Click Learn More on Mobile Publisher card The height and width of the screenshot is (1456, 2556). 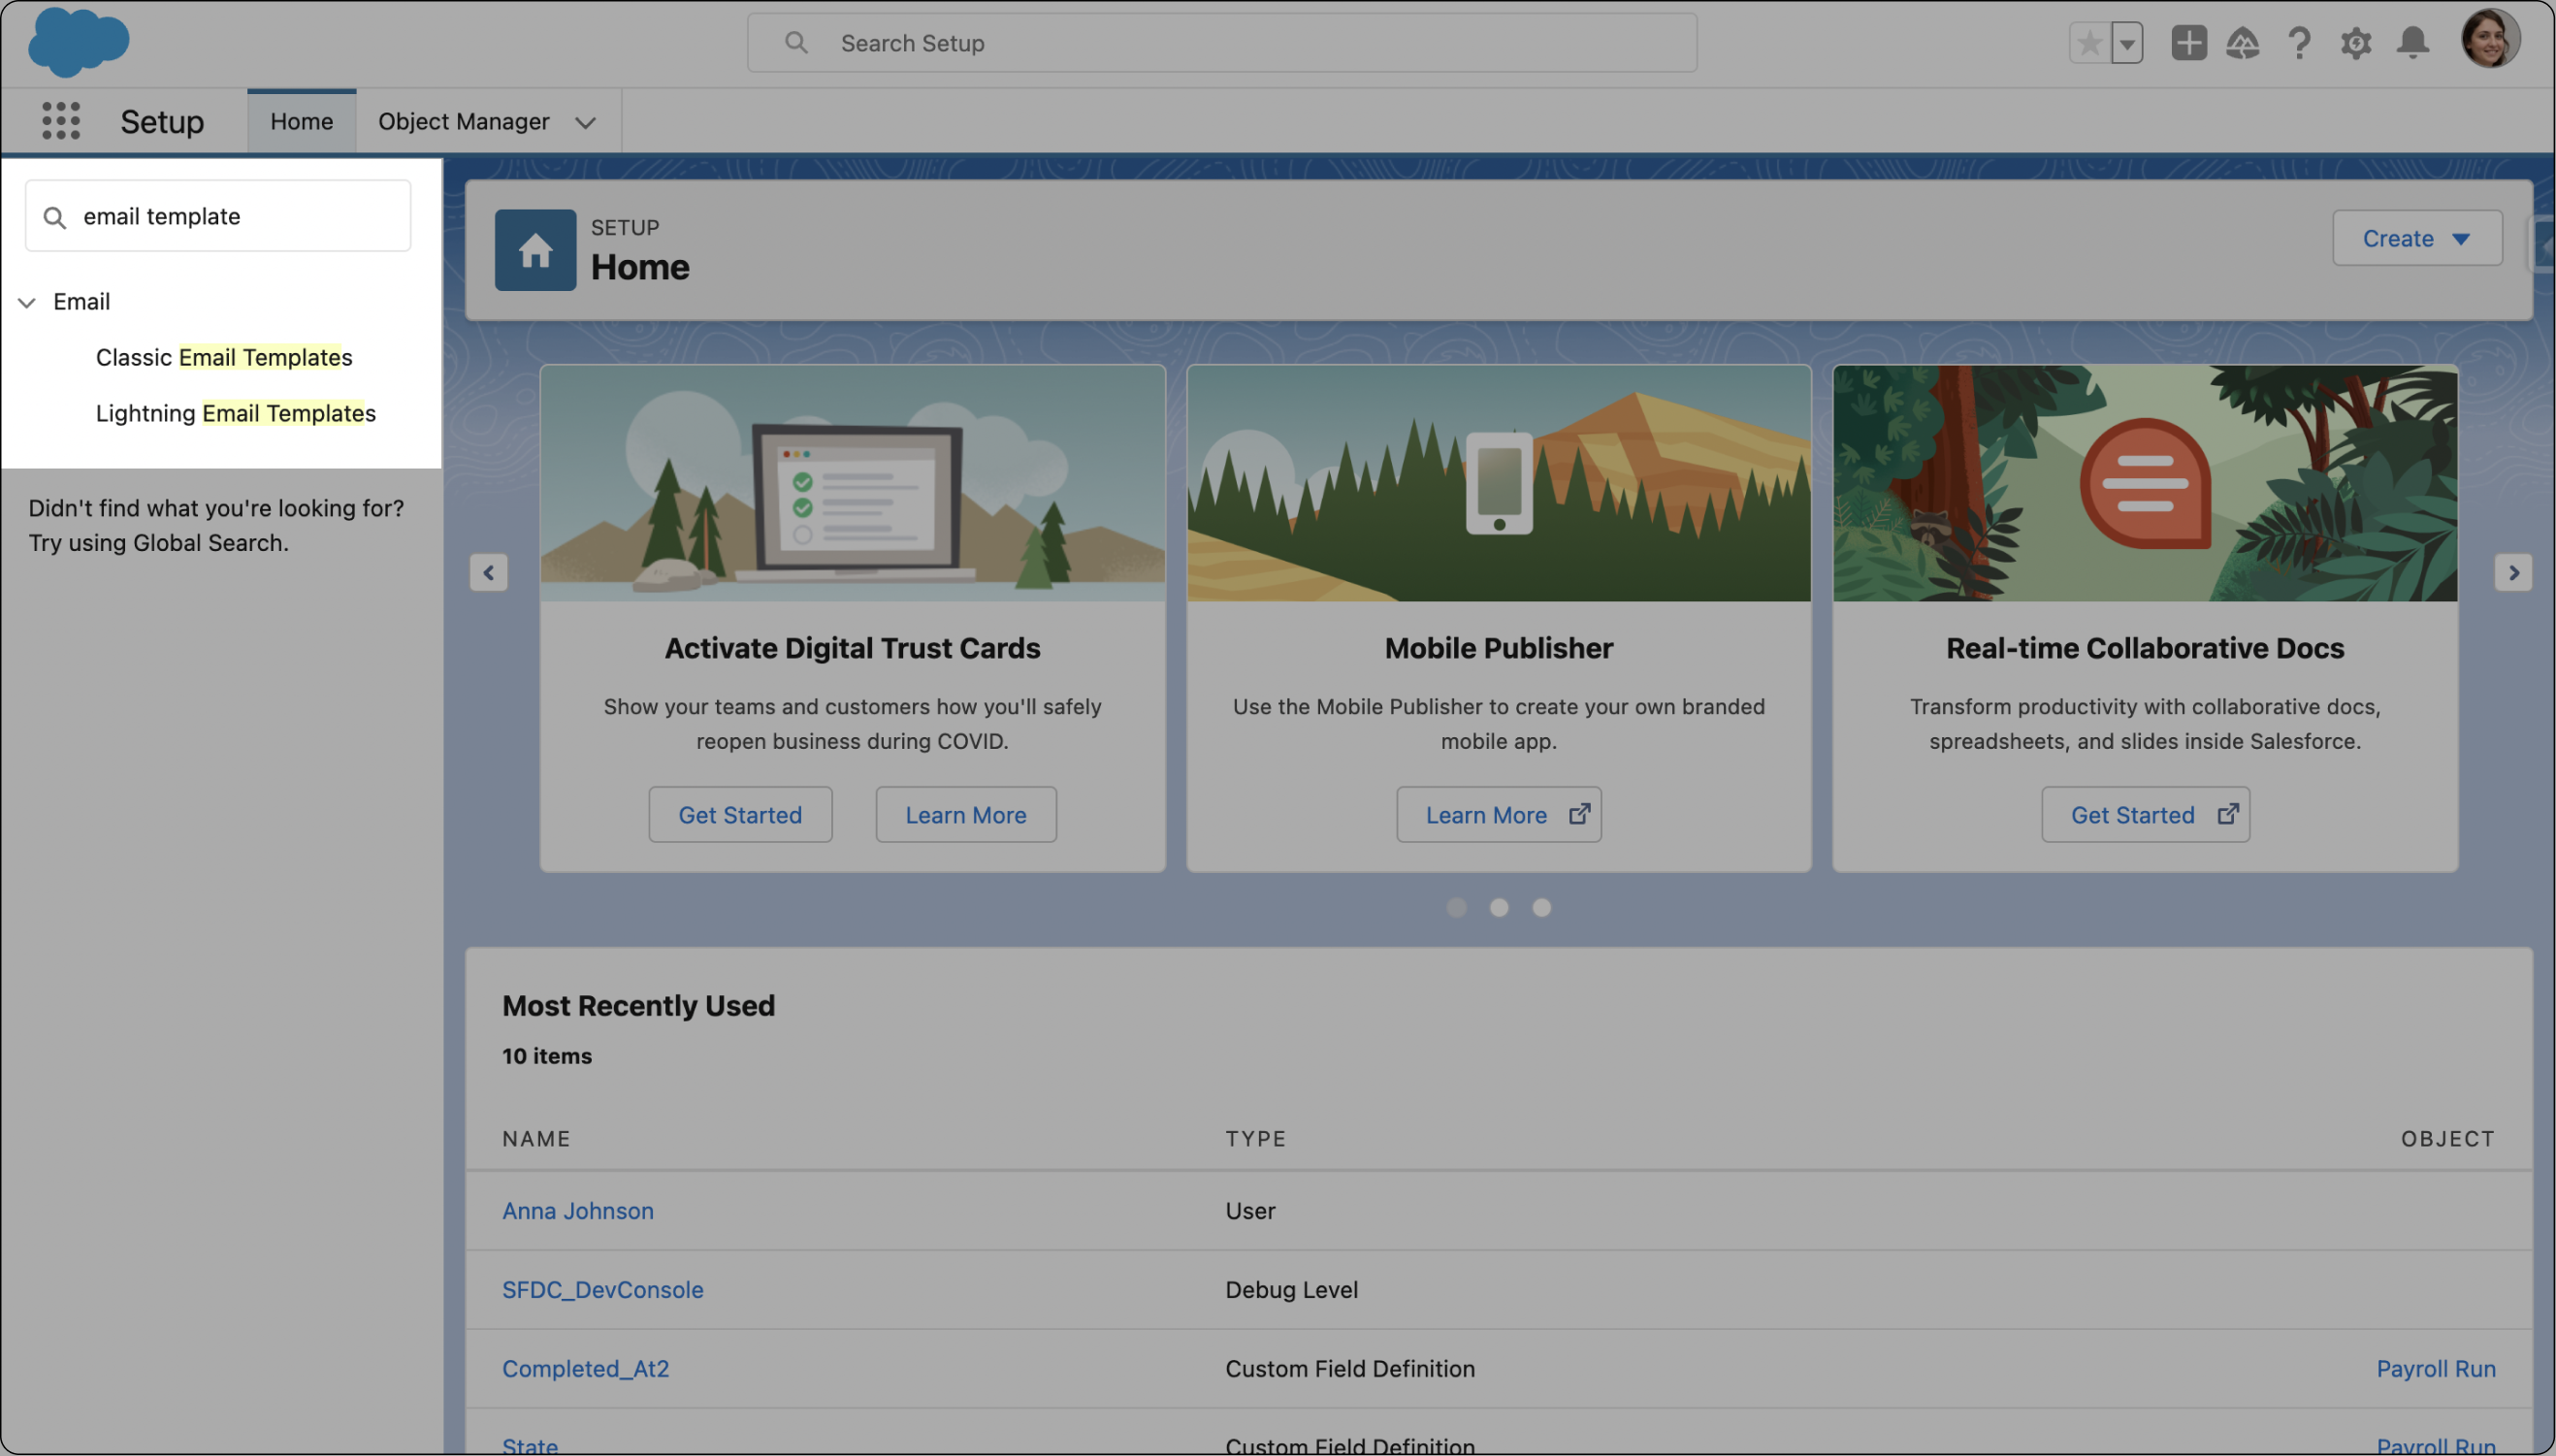[1498, 814]
